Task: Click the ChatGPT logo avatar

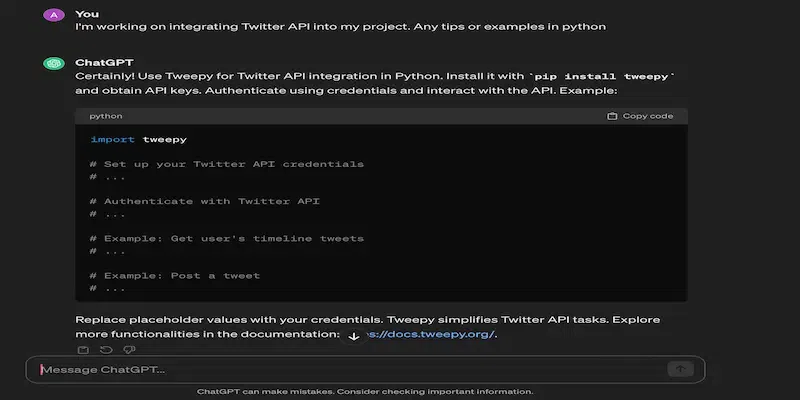Action: (54, 63)
